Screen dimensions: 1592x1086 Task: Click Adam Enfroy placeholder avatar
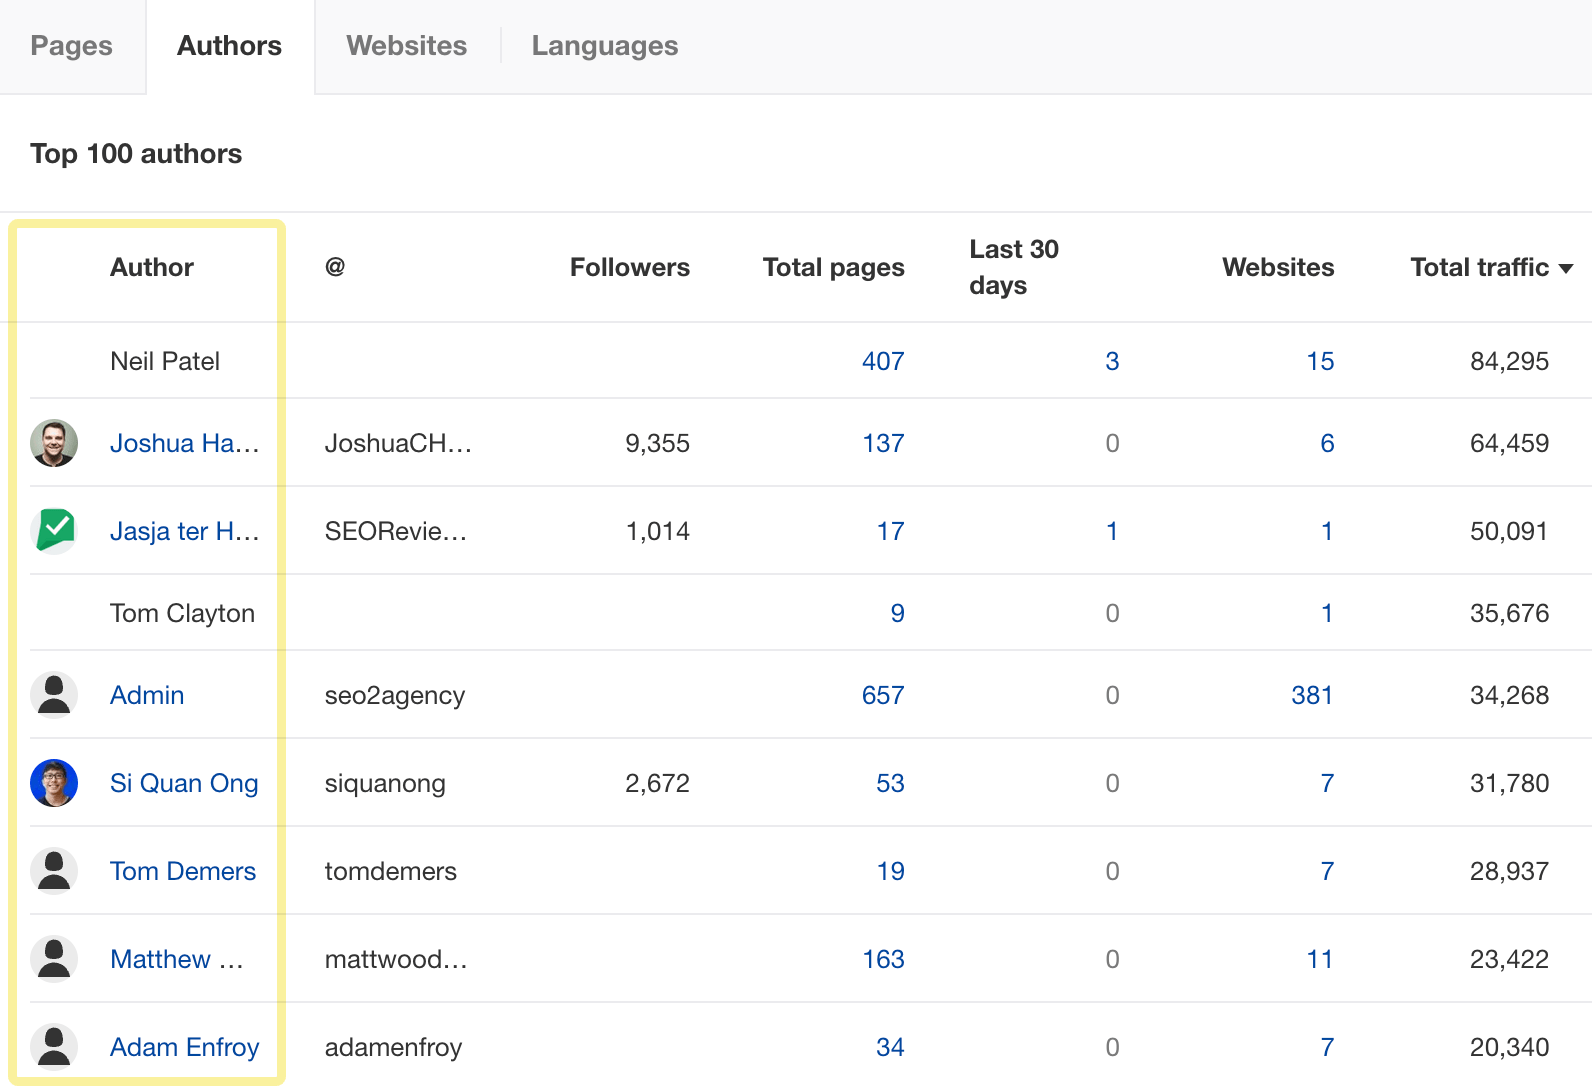[54, 1047]
